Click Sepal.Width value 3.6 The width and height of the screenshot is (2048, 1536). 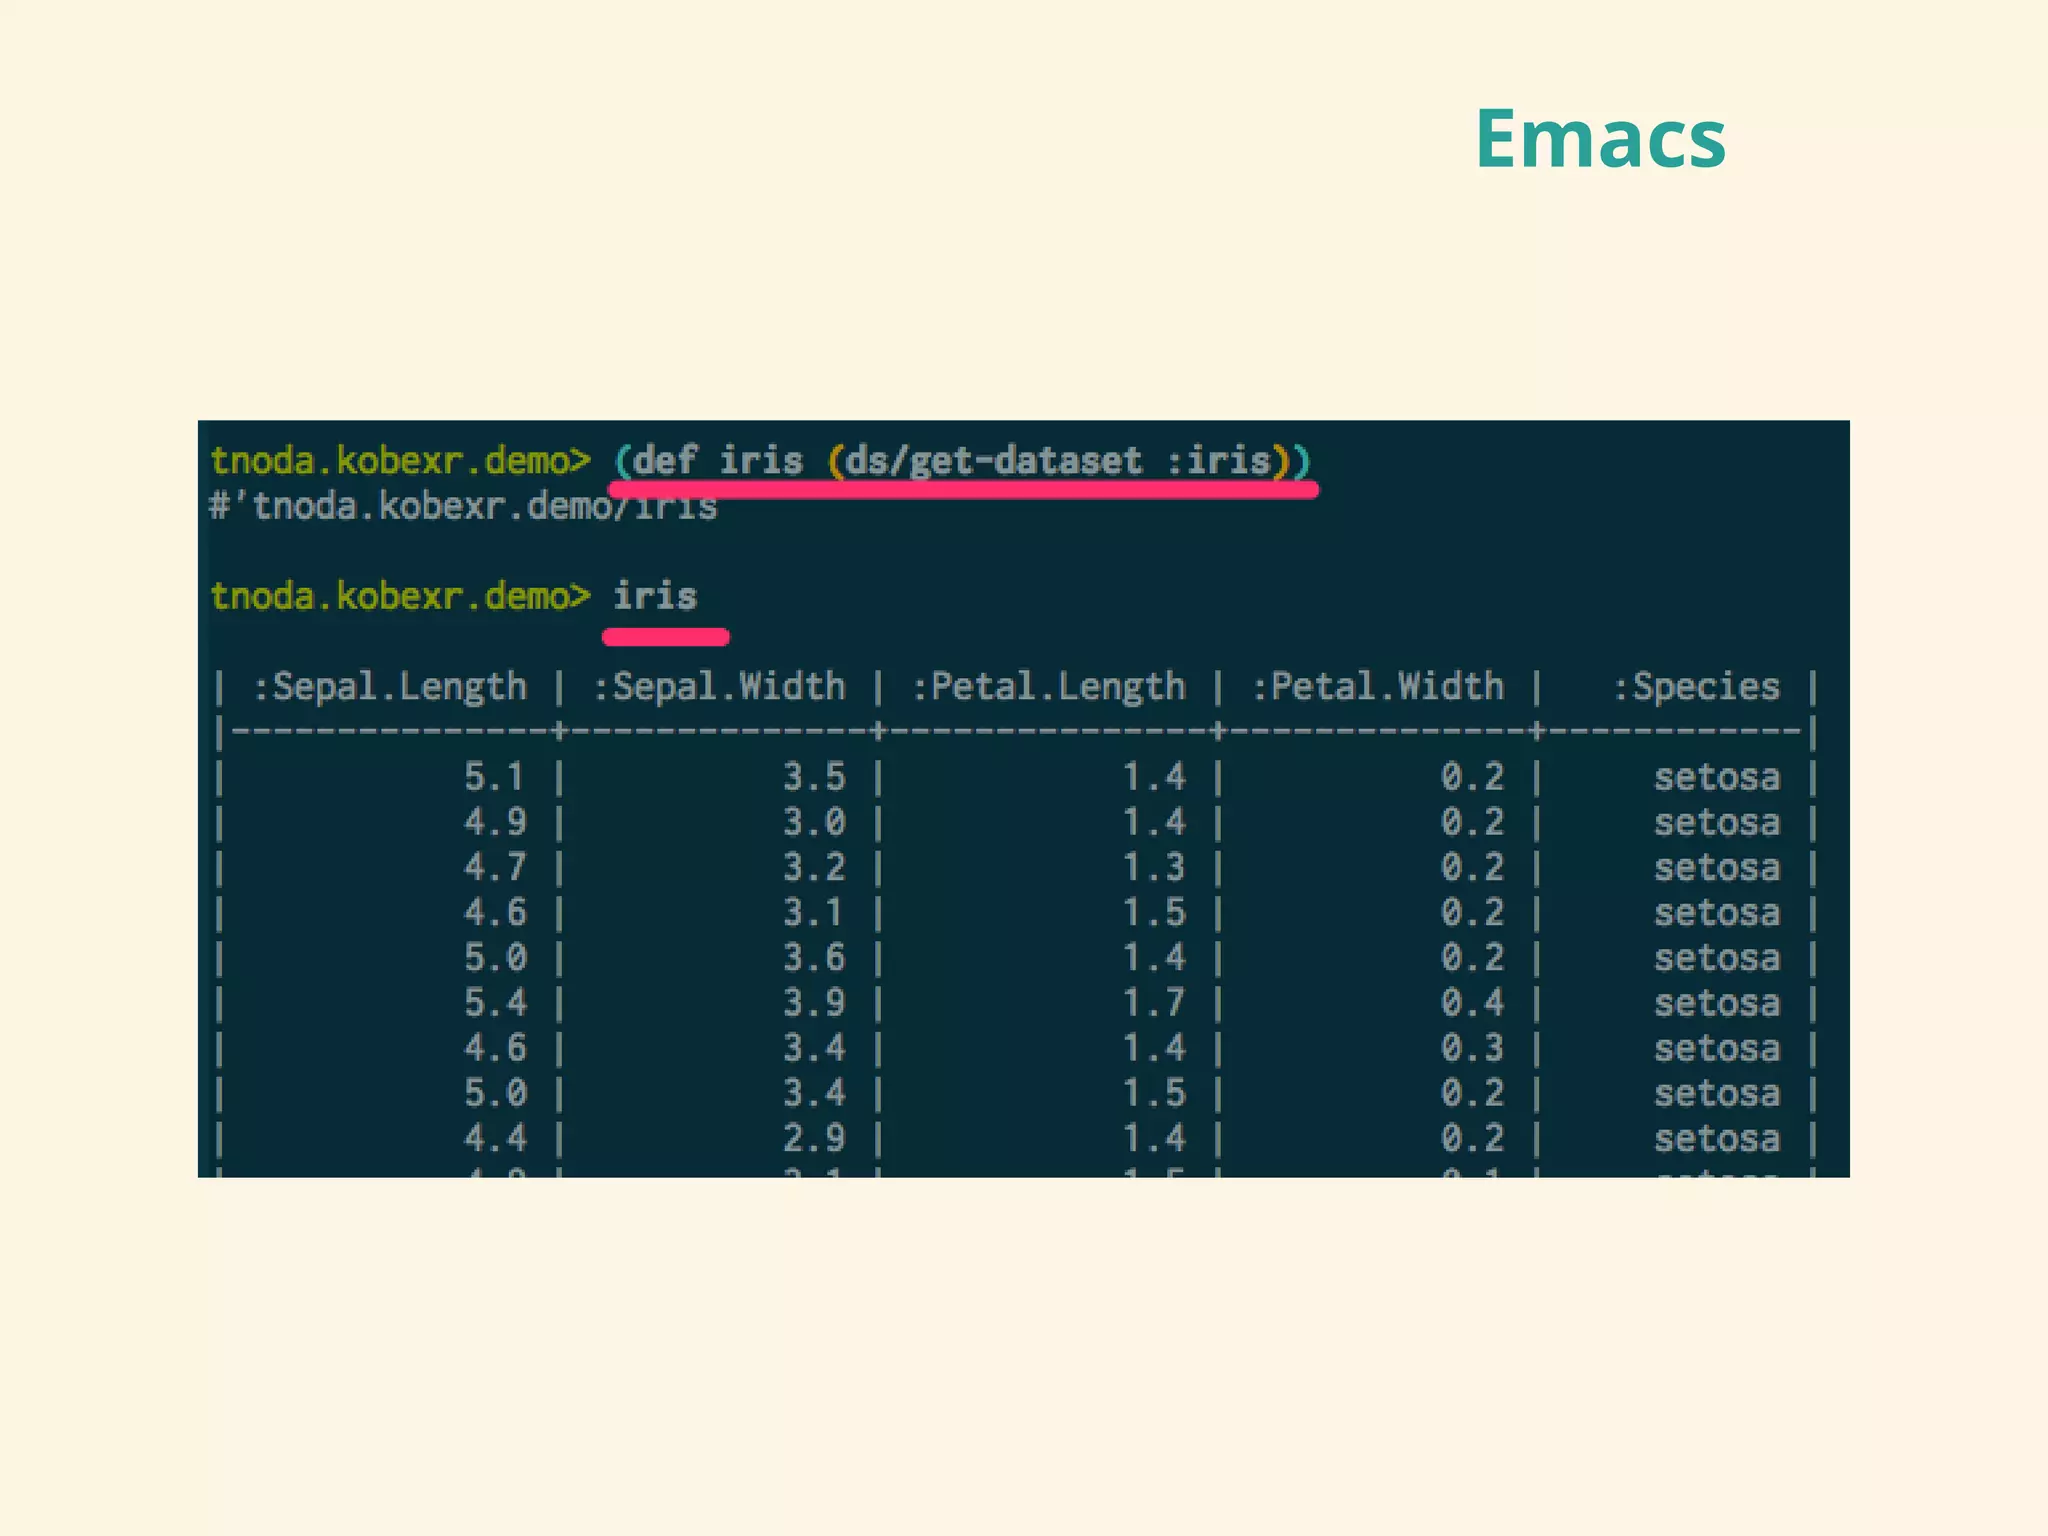point(814,958)
